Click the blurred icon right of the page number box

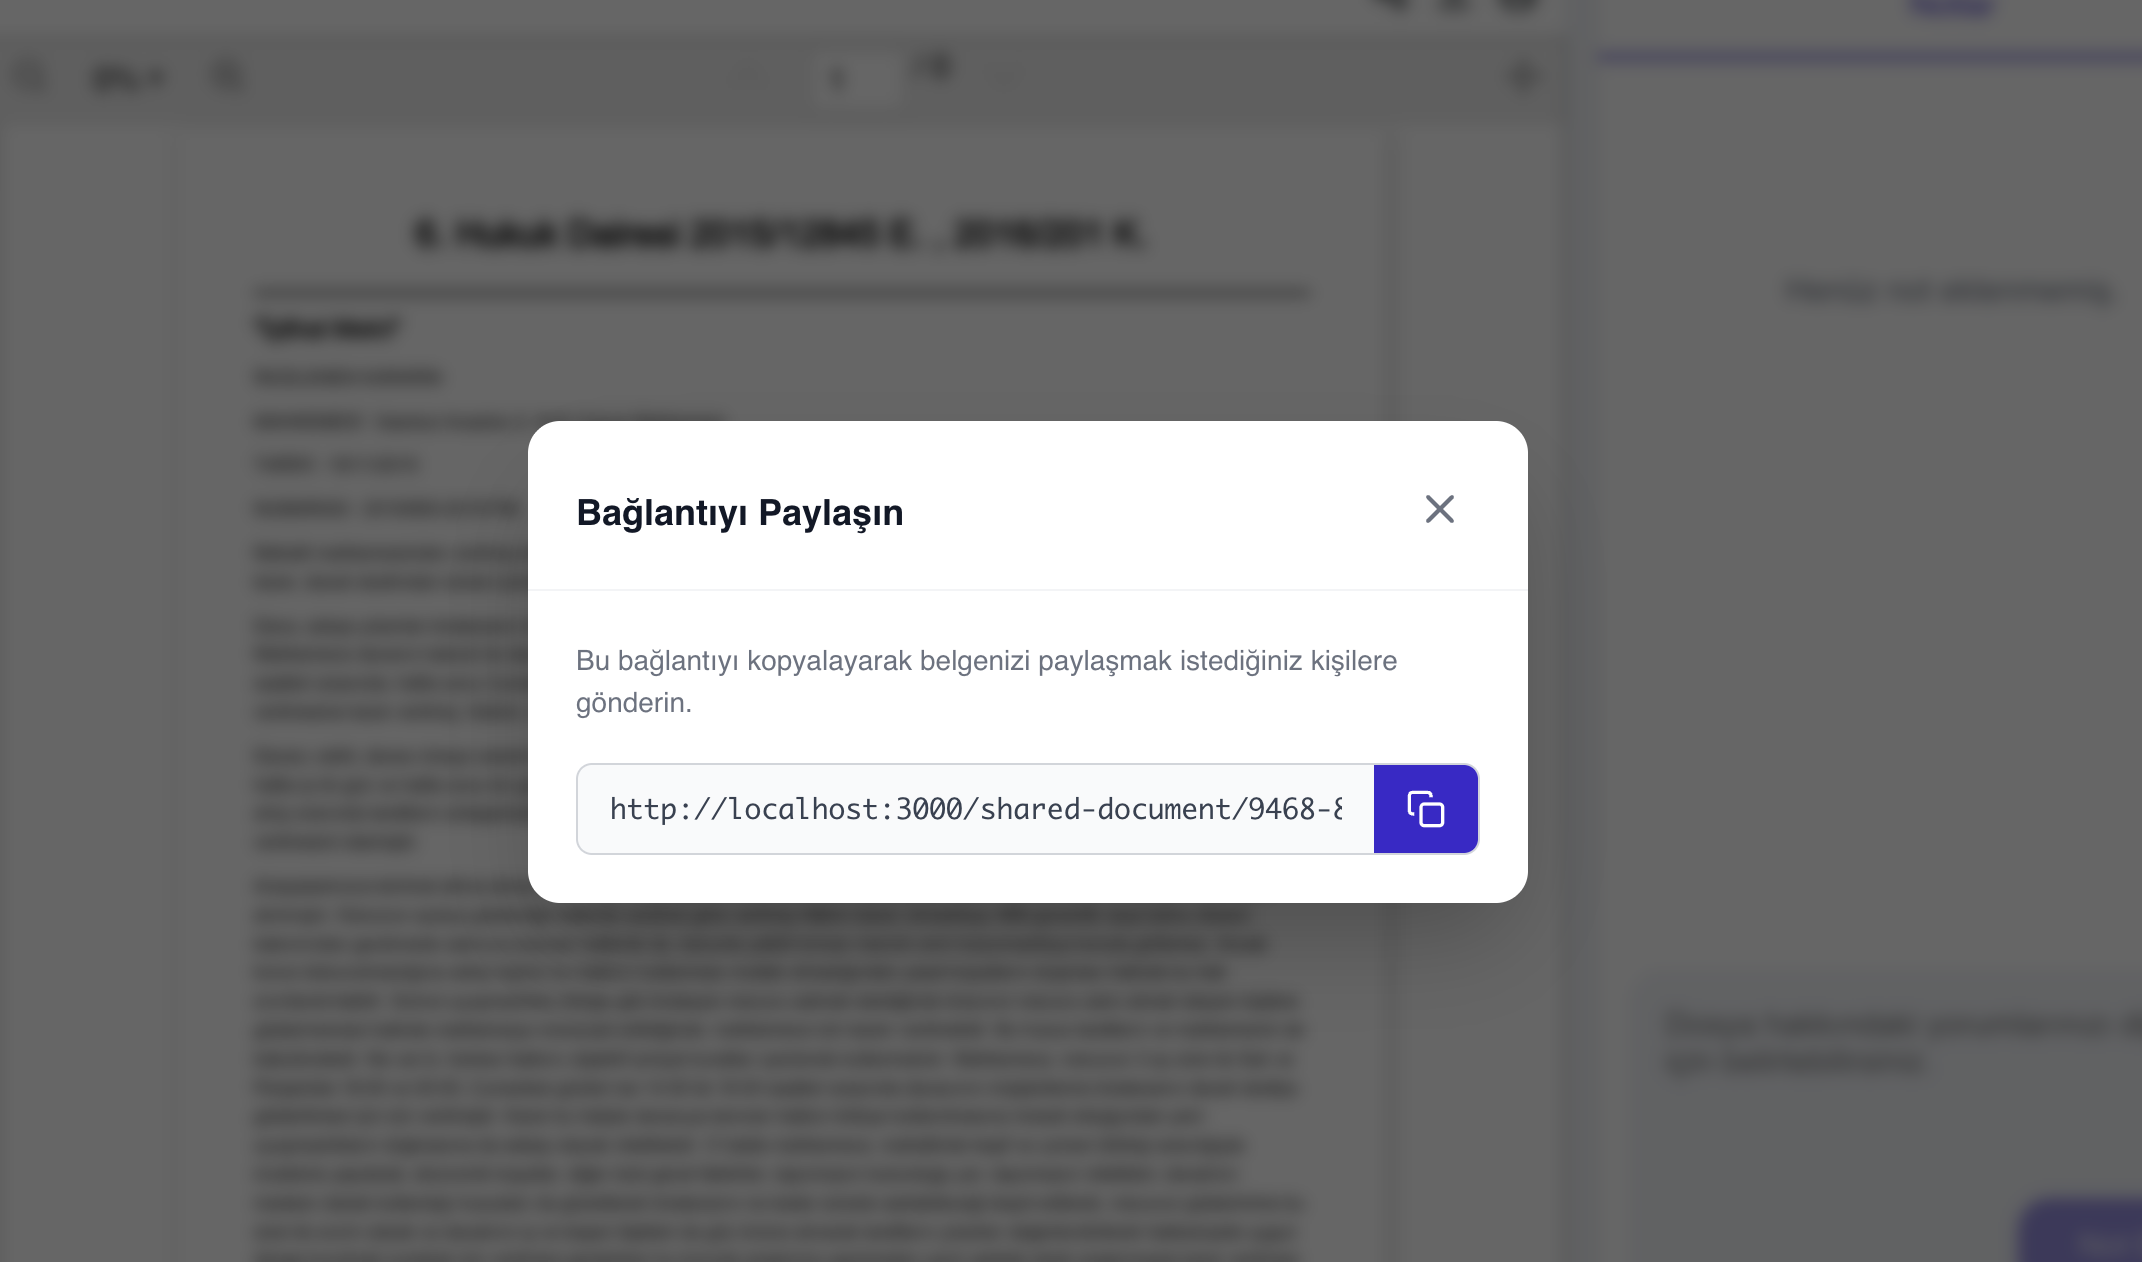pos(937,68)
